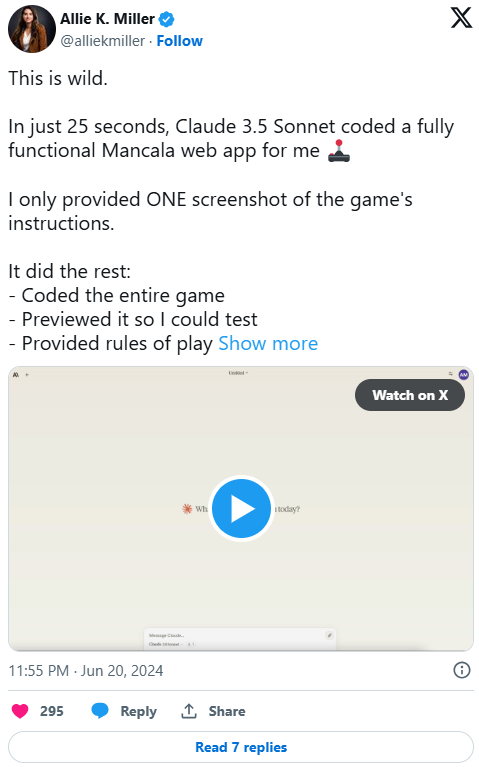479x767 pixels.
Task: Click the blue verified badge
Action: click(x=166, y=19)
